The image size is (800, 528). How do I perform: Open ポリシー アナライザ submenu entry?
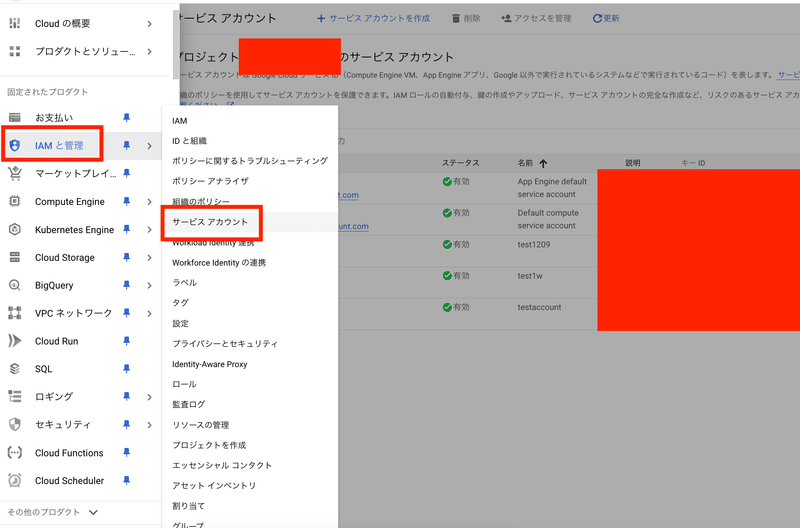(x=210, y=181)
